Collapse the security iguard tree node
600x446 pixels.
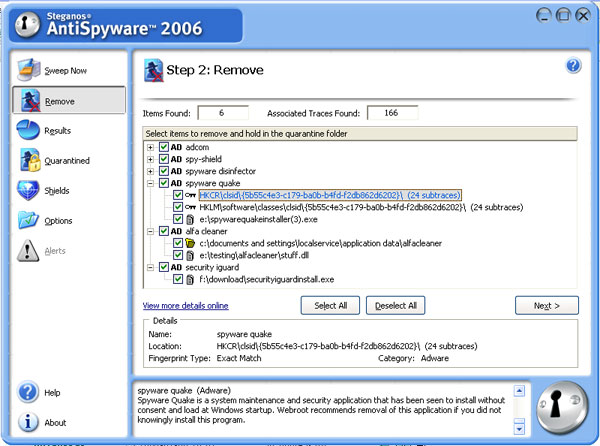click(150, 267)
